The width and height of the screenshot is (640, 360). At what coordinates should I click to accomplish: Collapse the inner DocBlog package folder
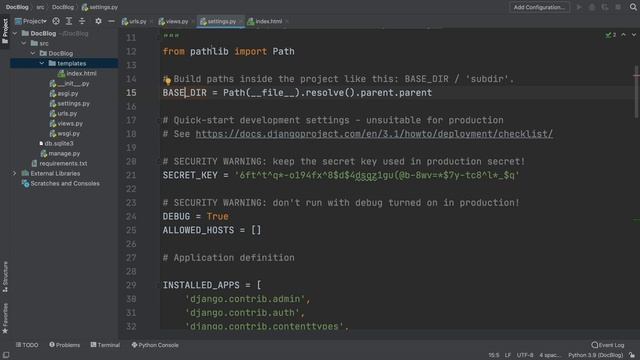33,53
